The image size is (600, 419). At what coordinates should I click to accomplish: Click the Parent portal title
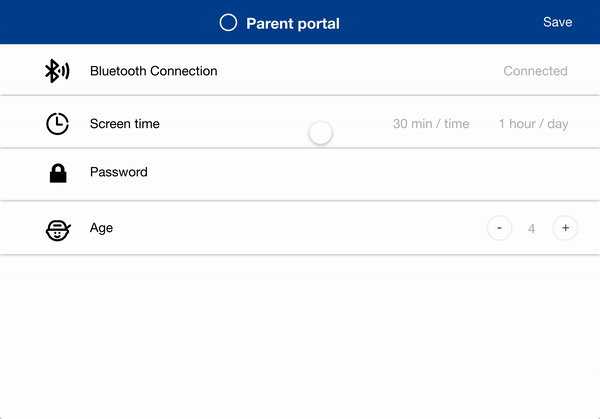coord(293,23)
